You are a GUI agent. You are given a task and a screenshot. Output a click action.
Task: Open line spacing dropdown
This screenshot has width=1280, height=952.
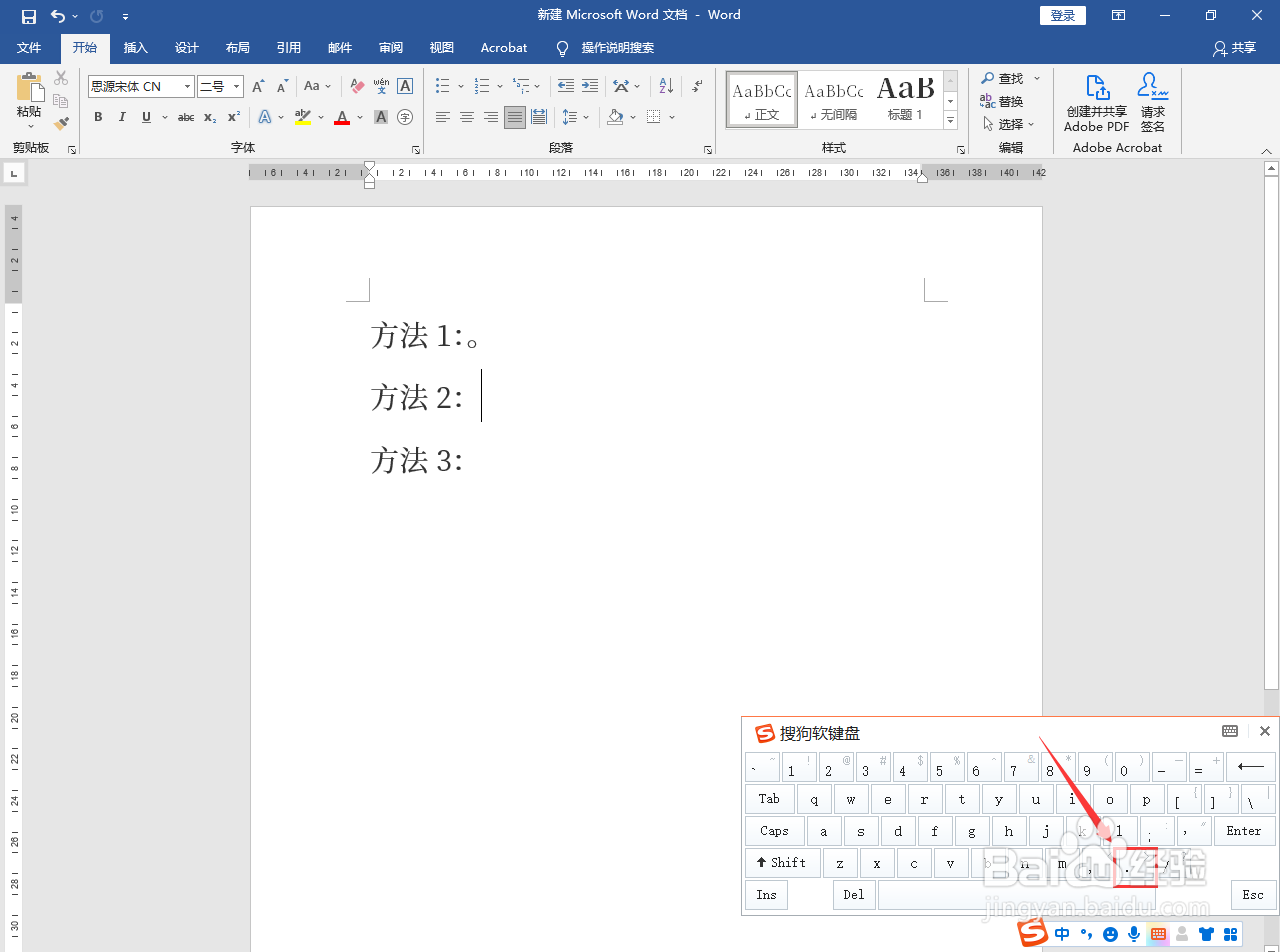click(x=586, y=117)
